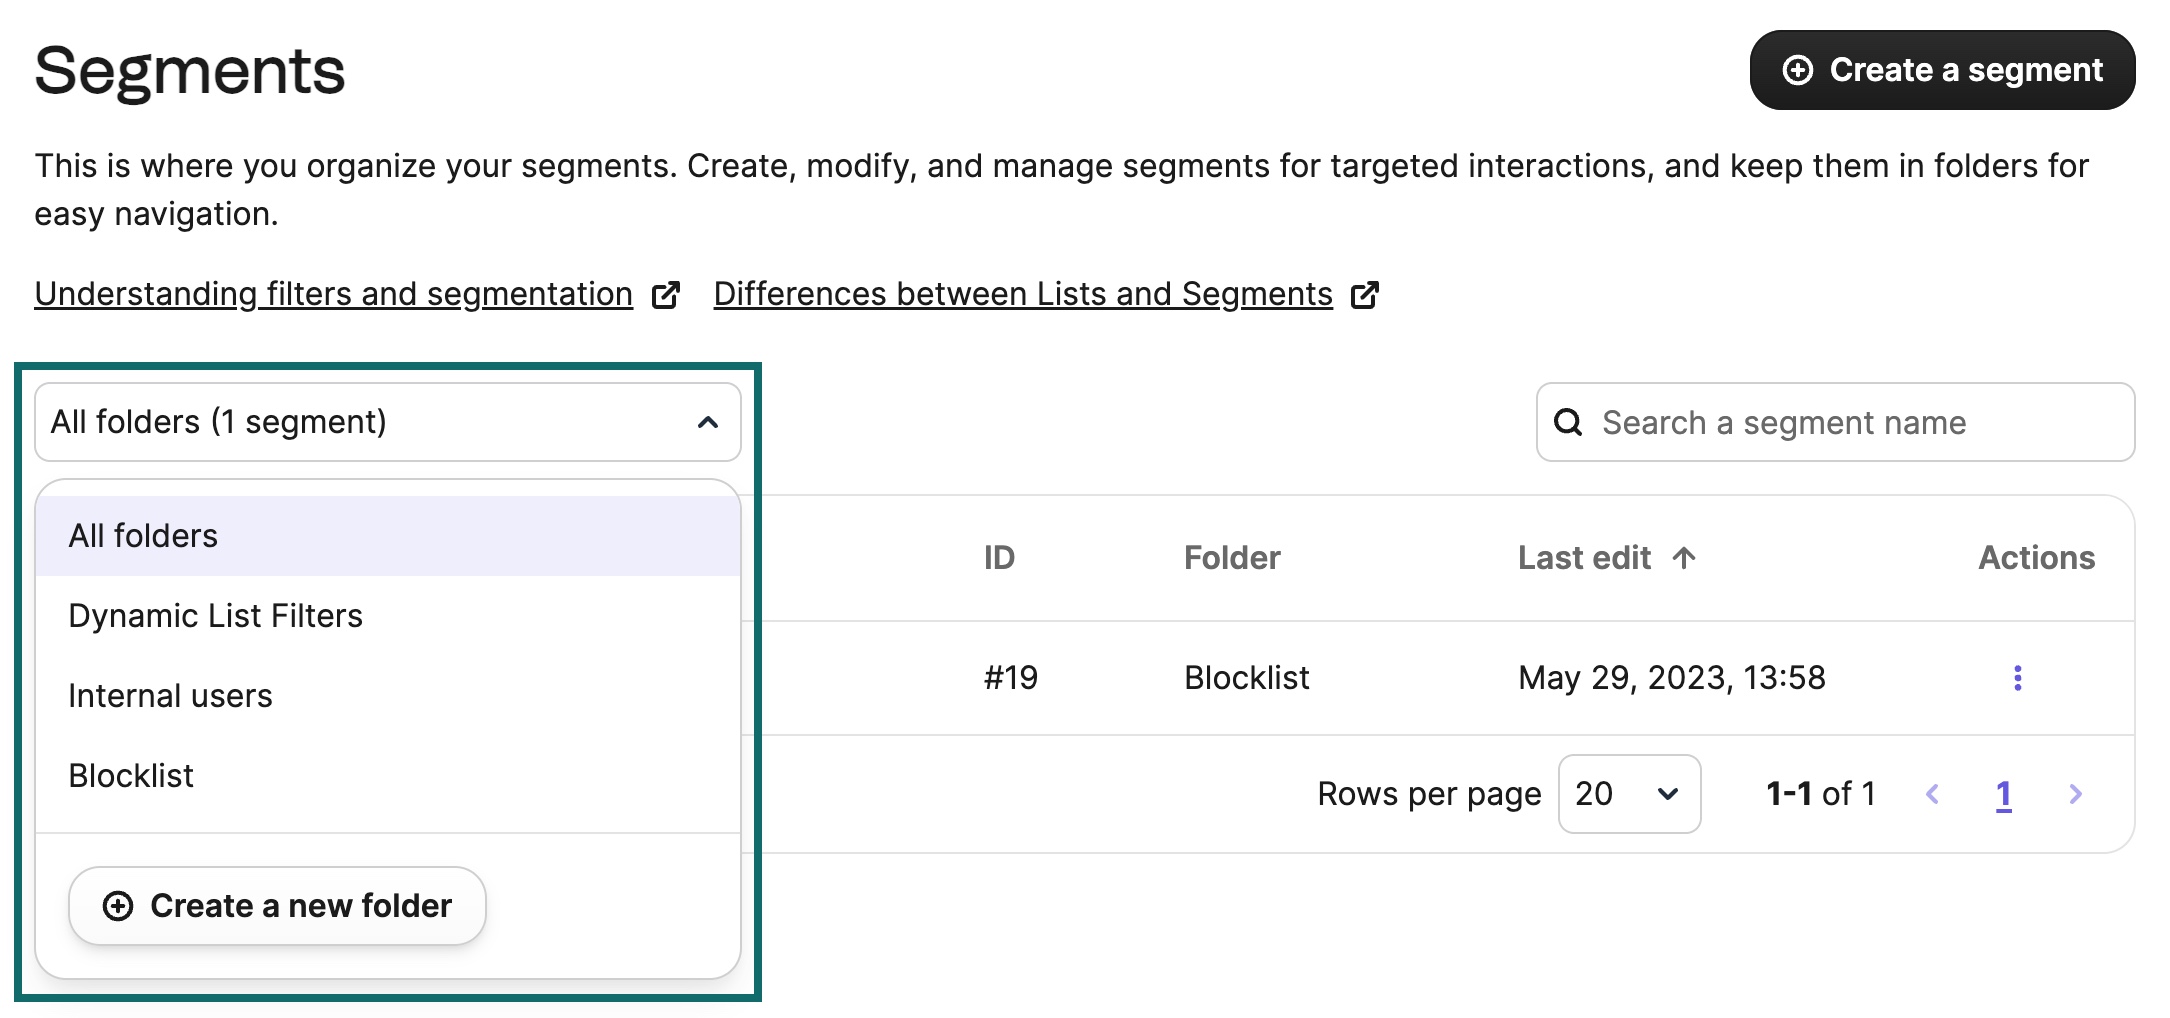
Task: Sort by the Last edit column header
Action: pos(1584,557)
